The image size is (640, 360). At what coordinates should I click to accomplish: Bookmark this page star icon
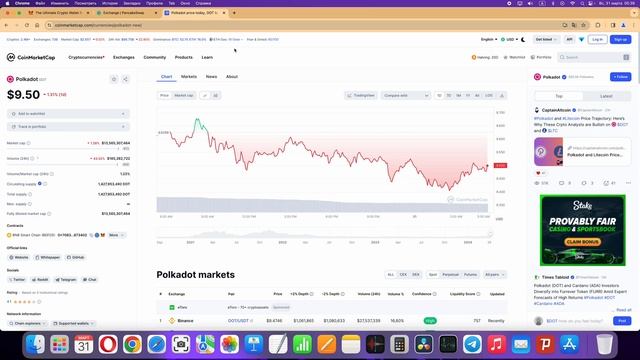[x=583, y=25]
